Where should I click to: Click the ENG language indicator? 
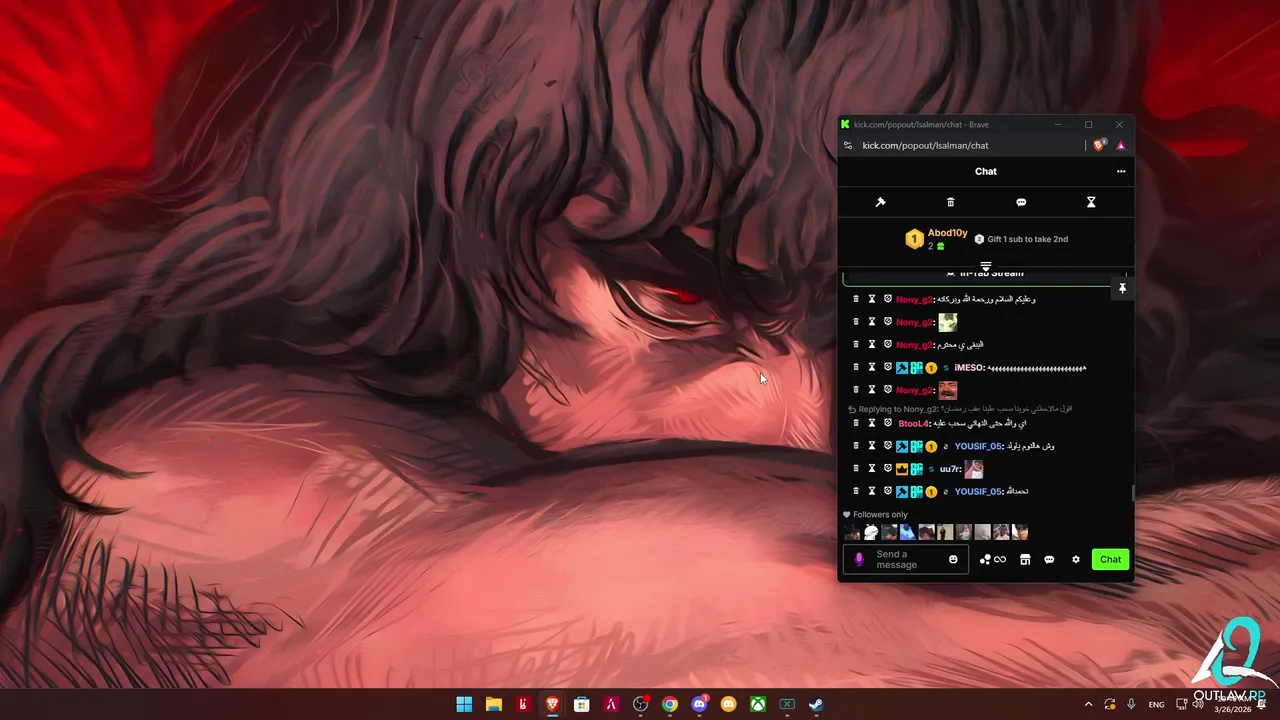pyautogui.click(x=1156, y=704)
